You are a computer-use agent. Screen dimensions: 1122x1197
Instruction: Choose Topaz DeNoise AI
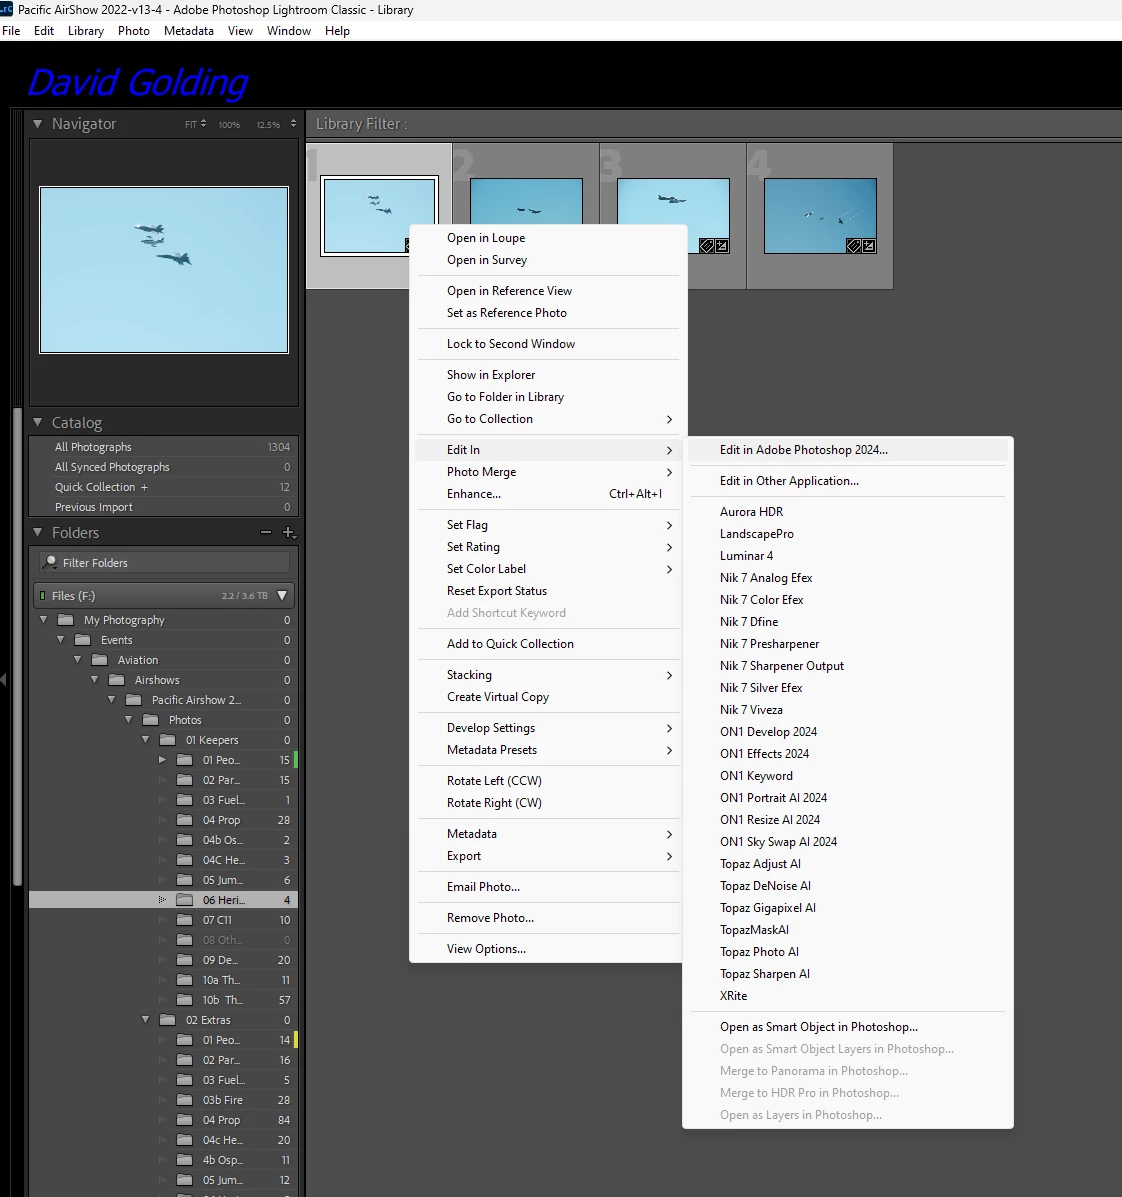847,886
